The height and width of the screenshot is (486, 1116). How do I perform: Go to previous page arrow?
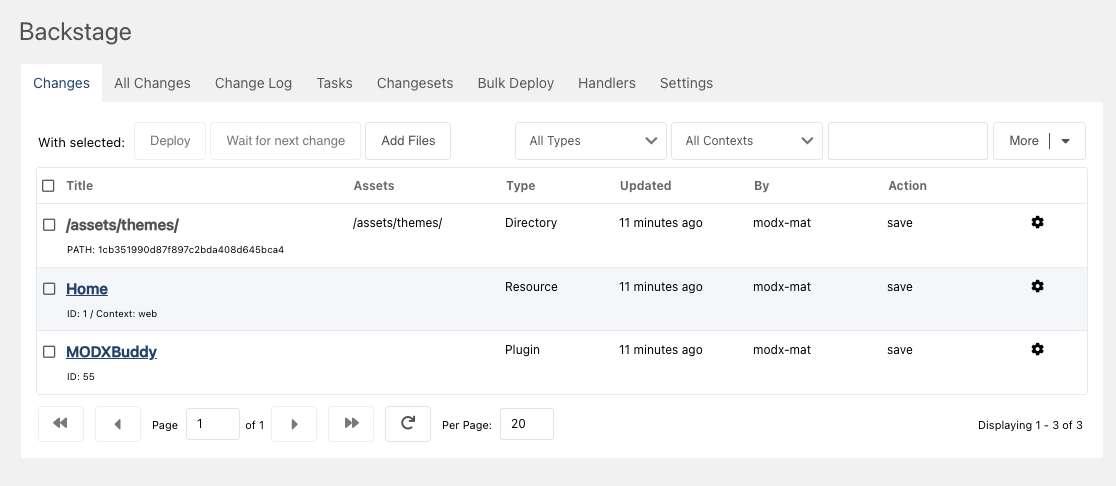(117, 424)
